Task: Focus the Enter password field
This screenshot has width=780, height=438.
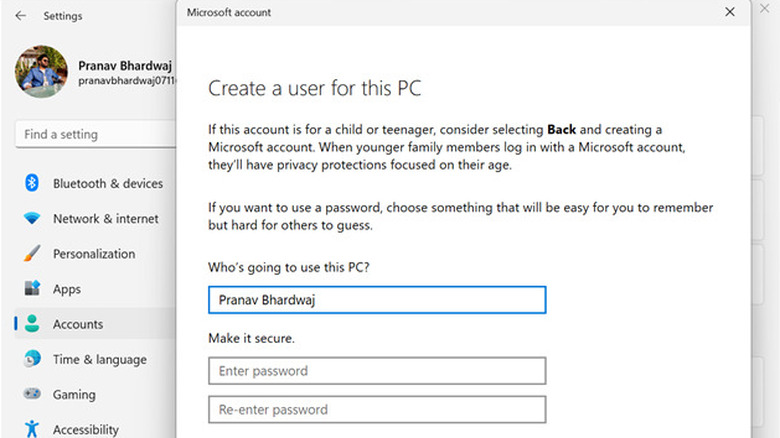Action: point(377,371)
